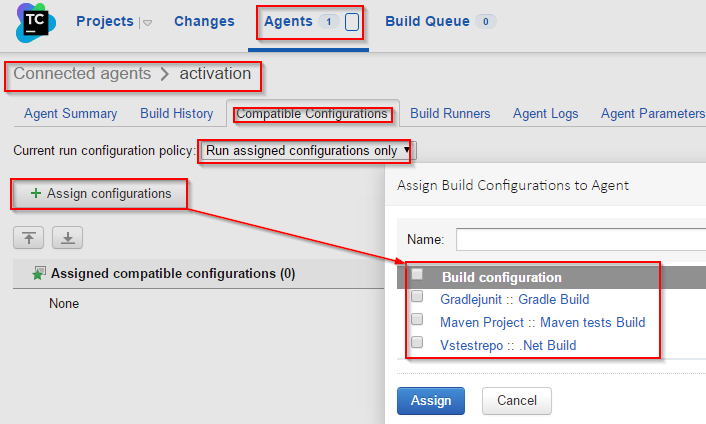Check the Vstestrepo .Net Build checkbox
706x424 pixels.
(x=417, y=342)
